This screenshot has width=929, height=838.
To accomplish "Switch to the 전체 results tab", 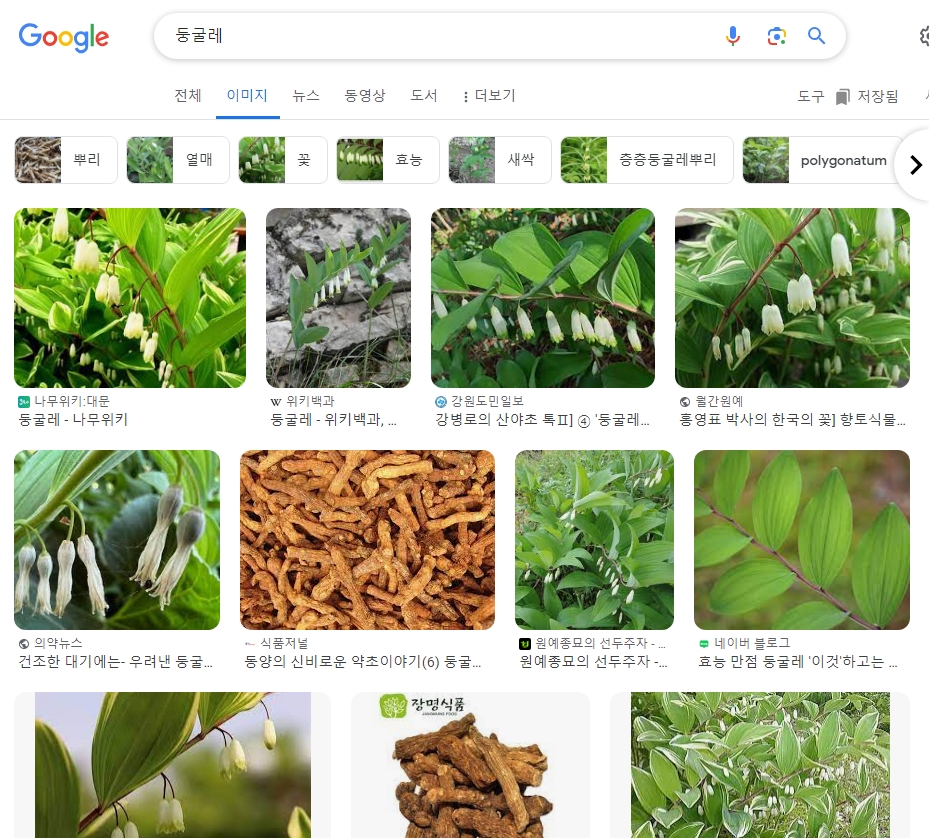I will point(187,96).
